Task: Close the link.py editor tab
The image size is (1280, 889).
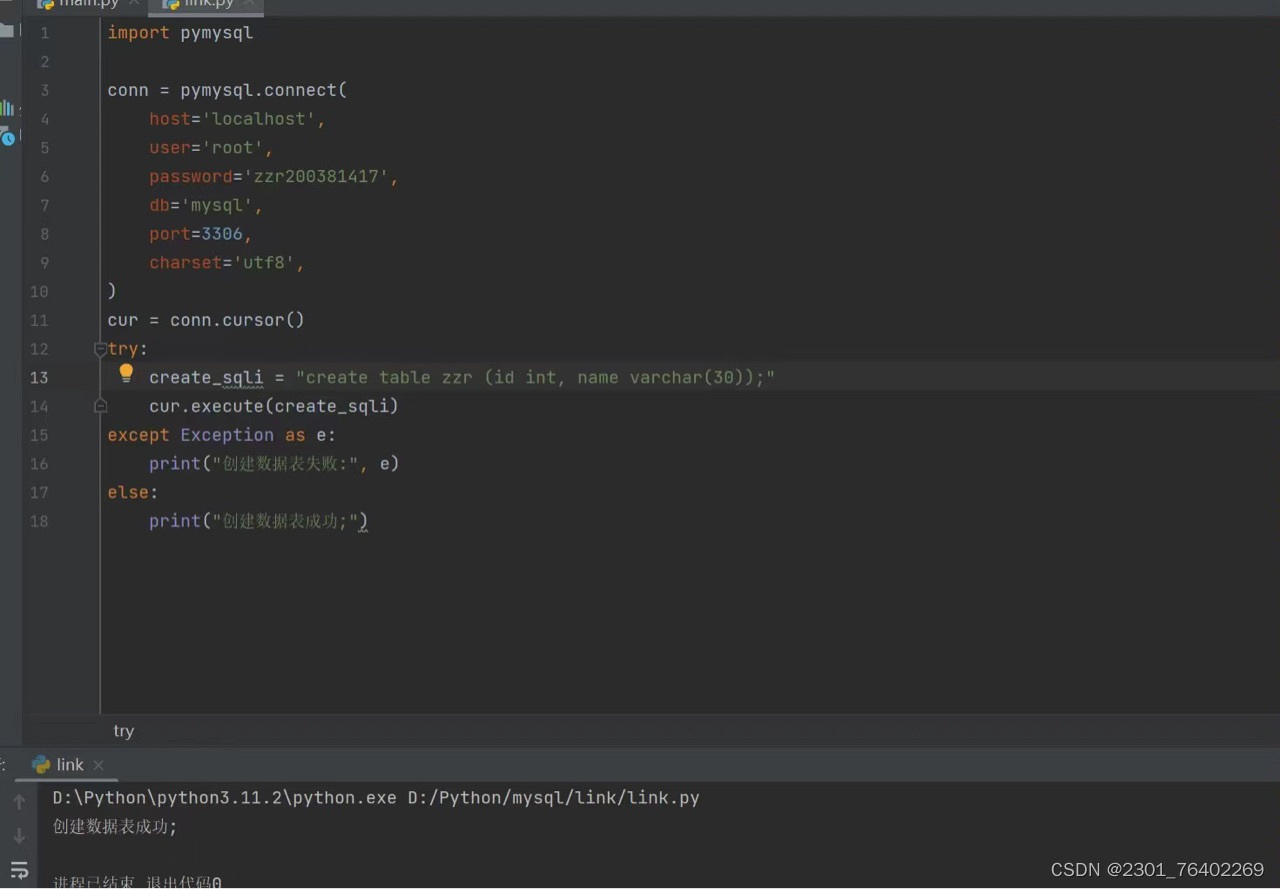Action: 249,4
